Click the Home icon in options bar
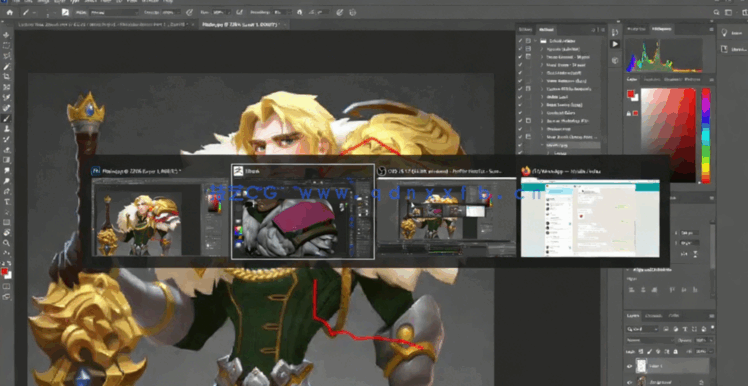 point(10,12)
